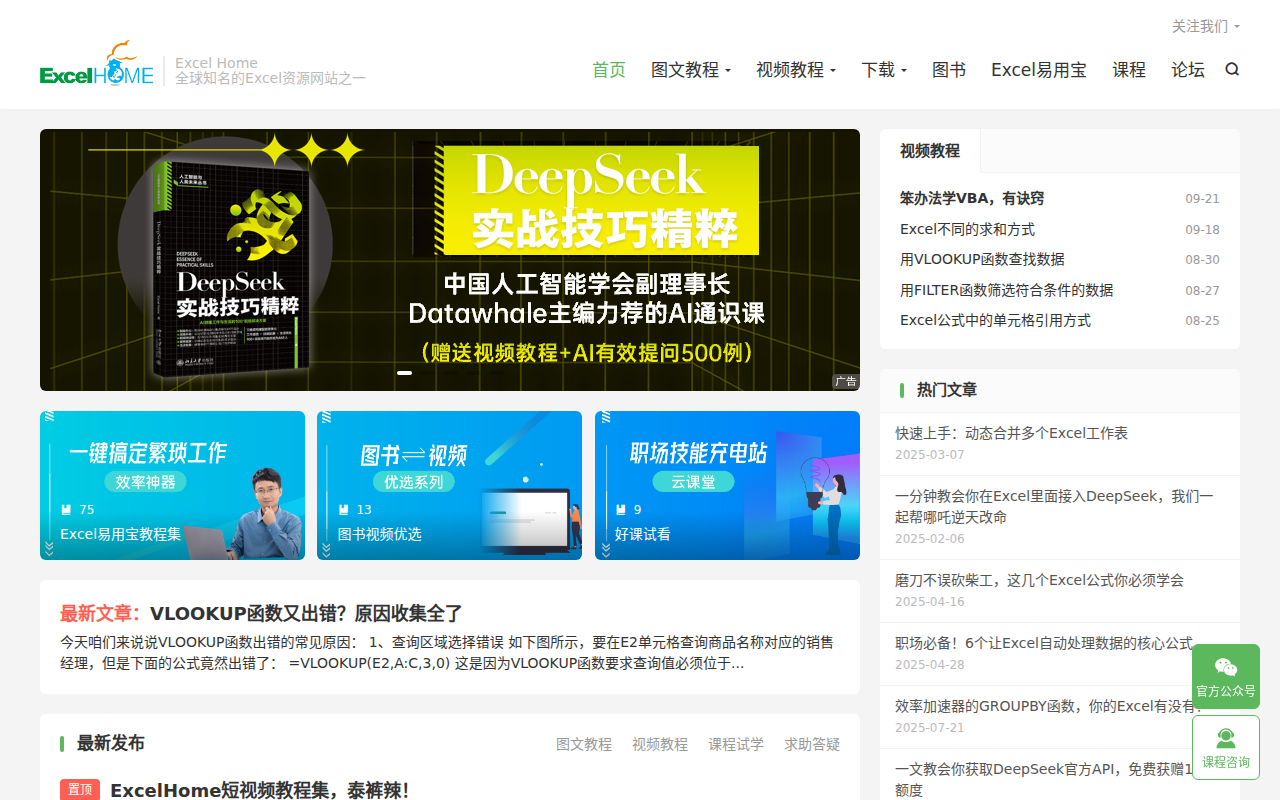Viewport: 1280px width, 800px height.
Task: Open 职场必备！6个让Excel自动处理数据 article
Action: pyautogui.click(x=1044, y=643)
